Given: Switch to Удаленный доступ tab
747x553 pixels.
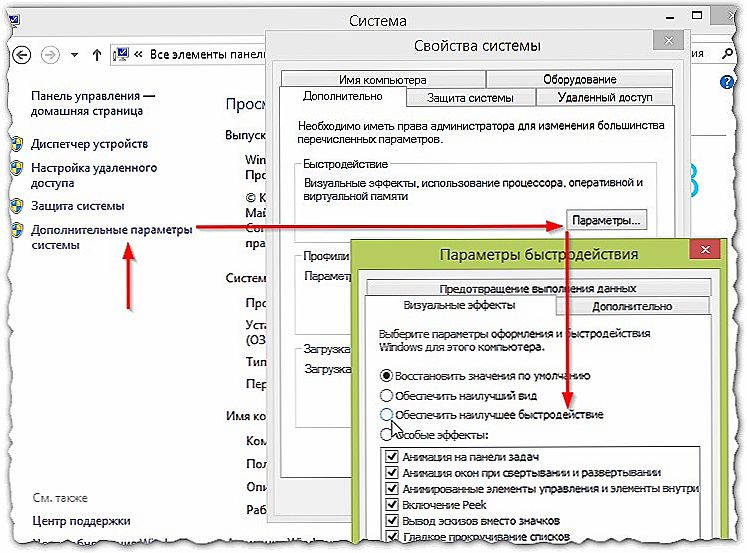Looking at the screenshot, I should point(605,97).
